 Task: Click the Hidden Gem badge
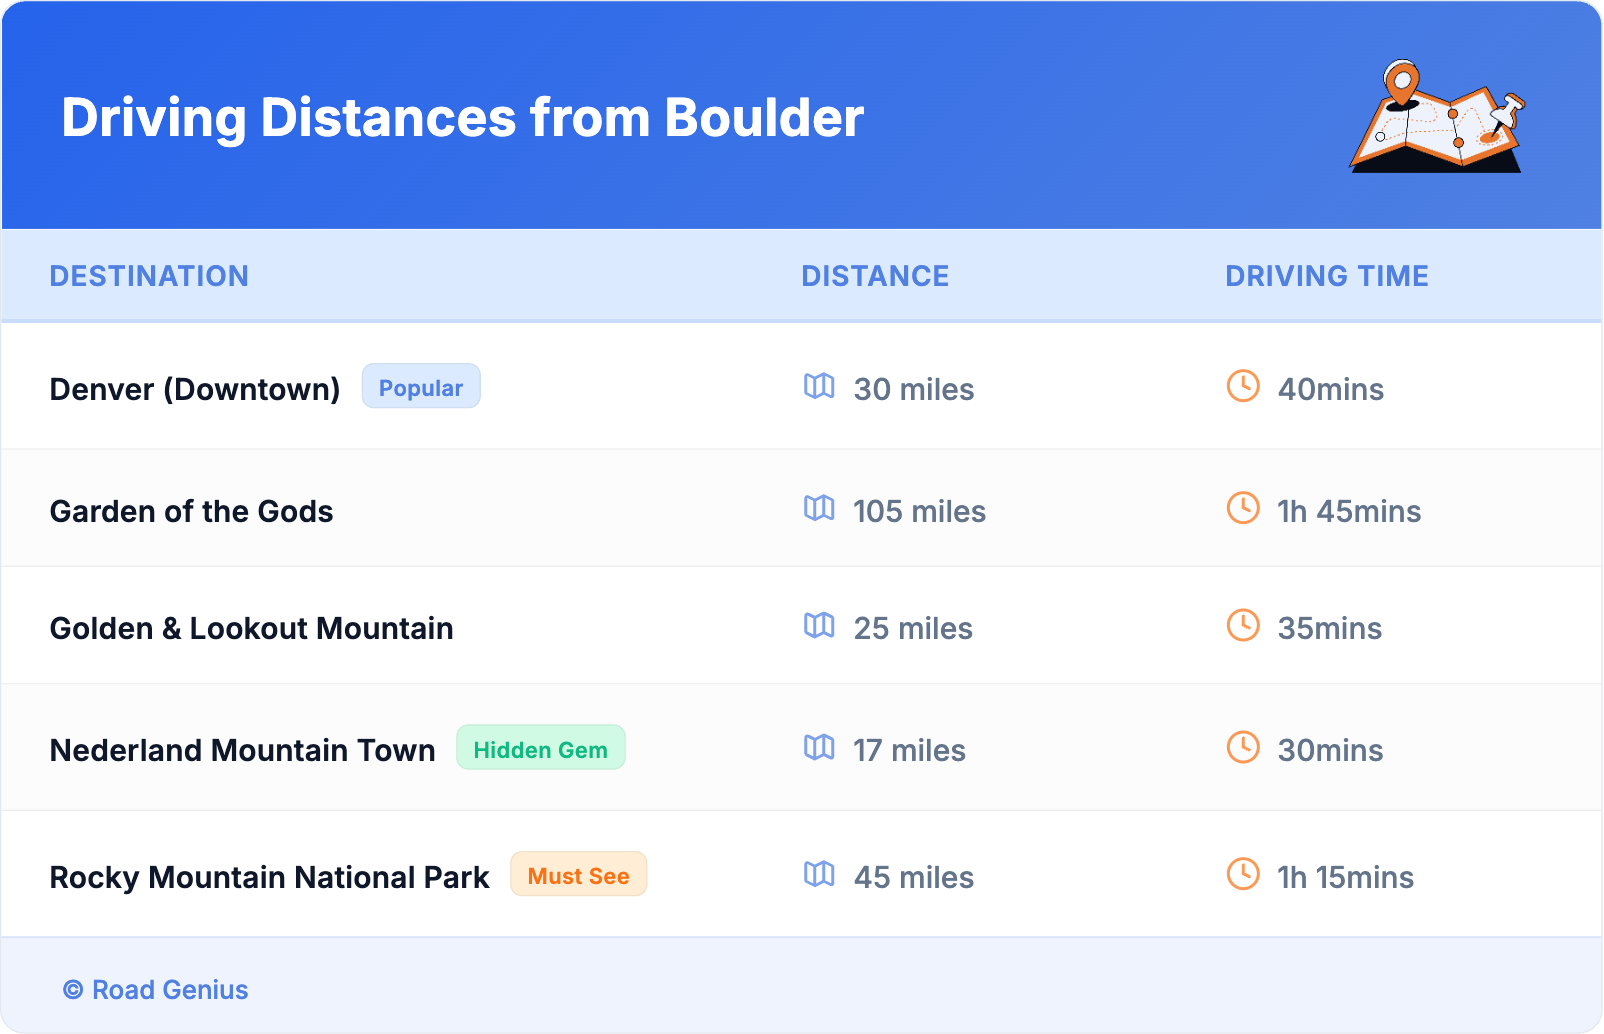pyautogui.click(x=540, y=748)
